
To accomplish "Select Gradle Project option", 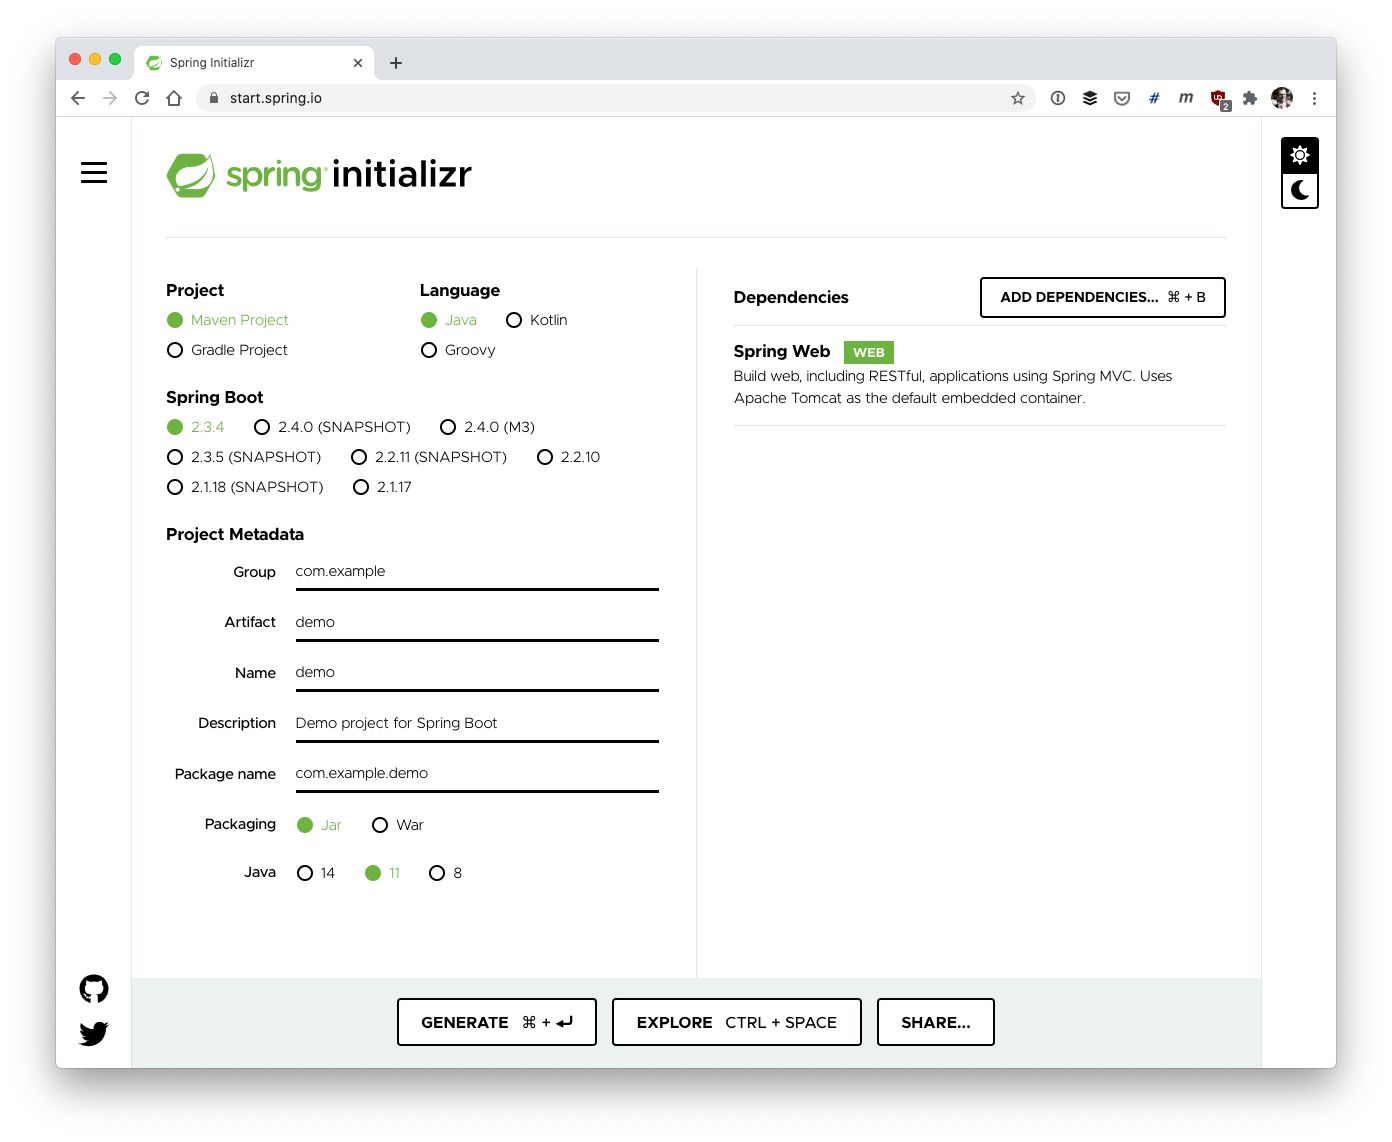I will point(227,350).
